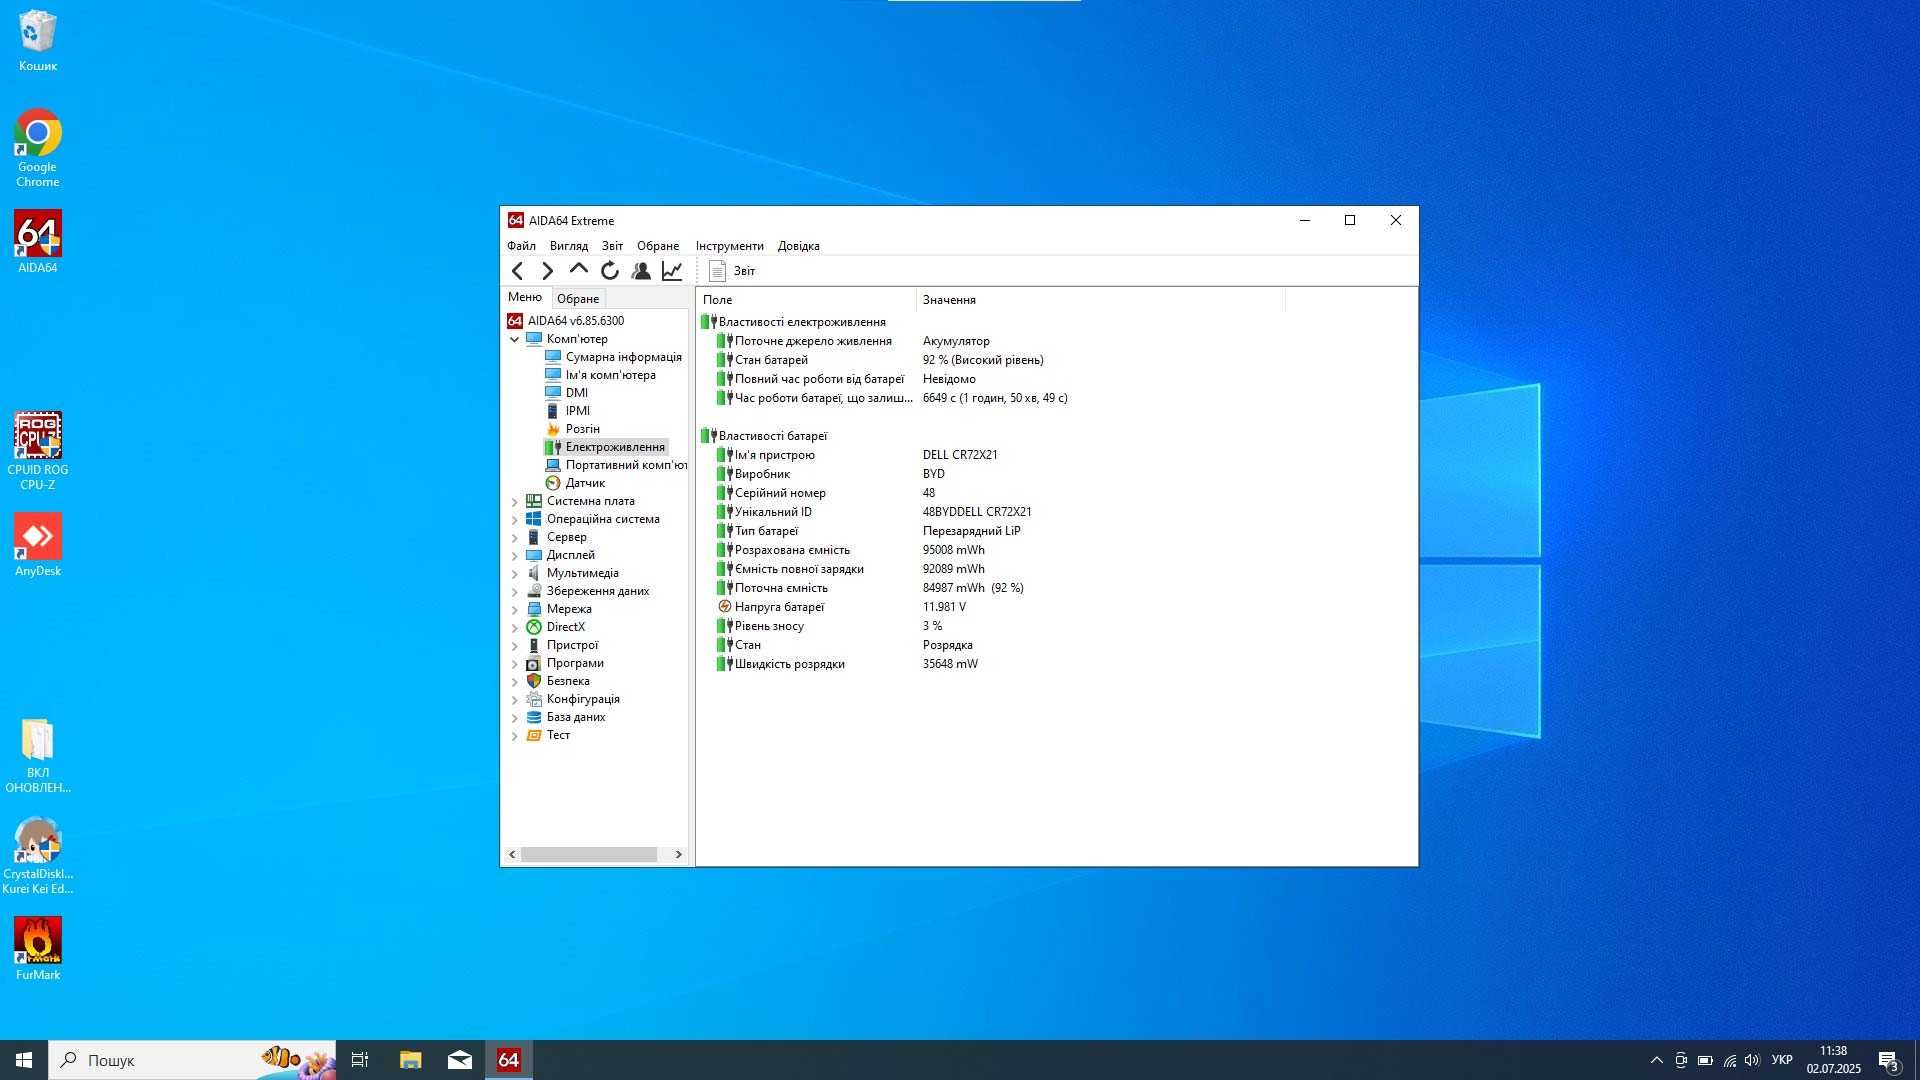The width and height of the screenshot is (1920, 1080).
Task: Collapse the Комп'ютер tree node
Action: click(515, 339)
